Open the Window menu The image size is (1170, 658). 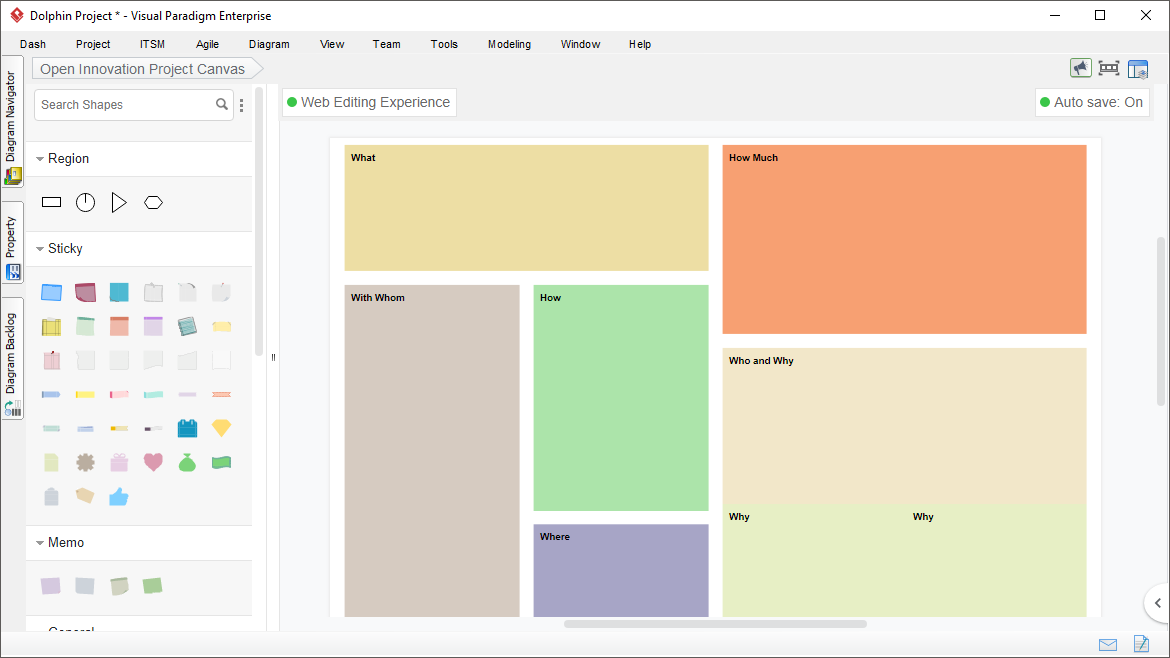tap(581, 44)
